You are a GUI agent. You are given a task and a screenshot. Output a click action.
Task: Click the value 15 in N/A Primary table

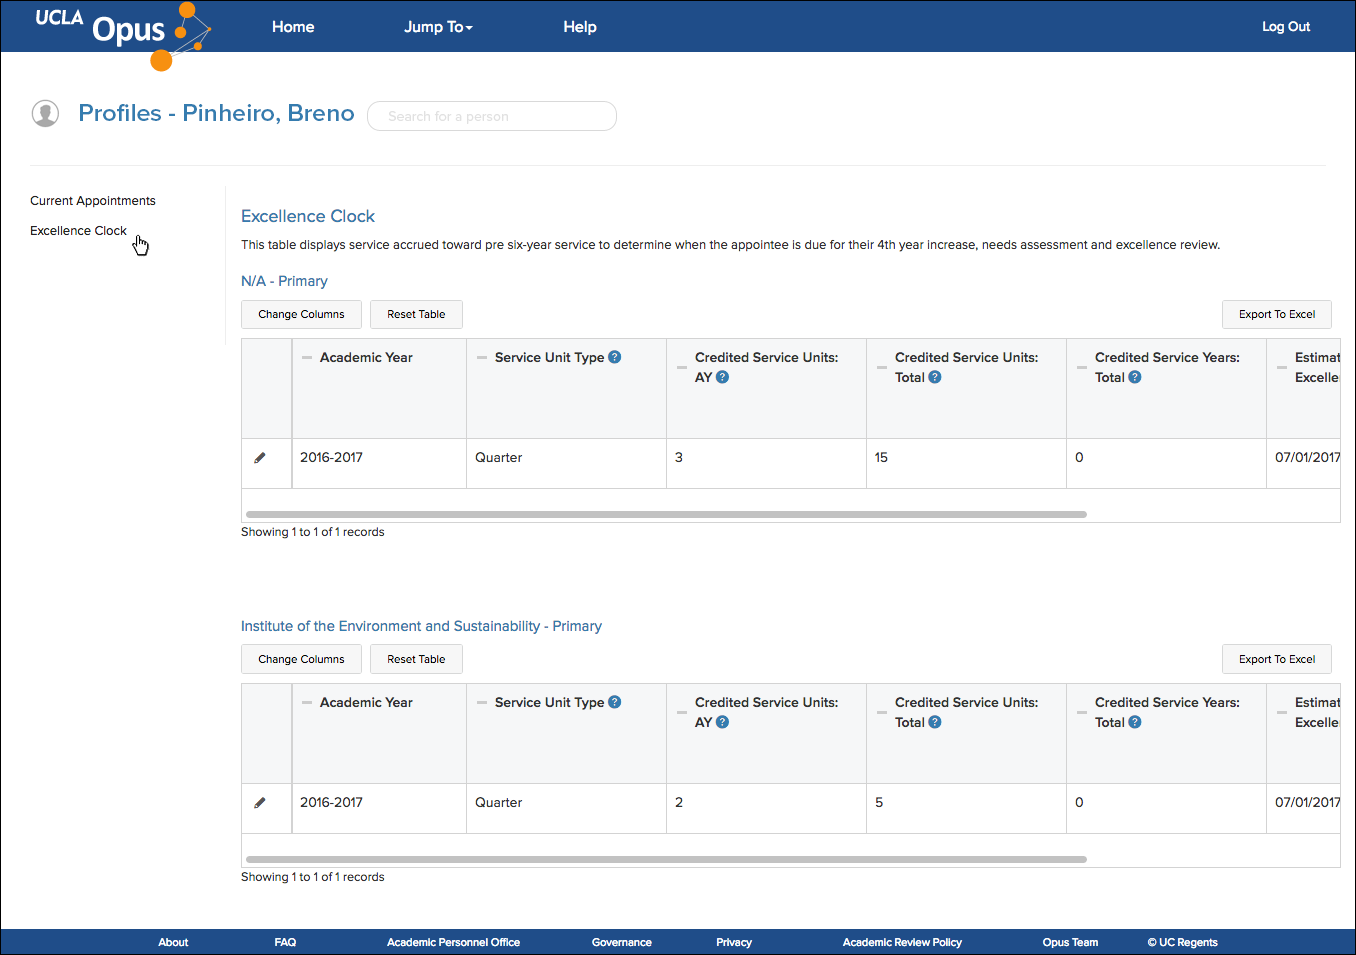[881, 458]
